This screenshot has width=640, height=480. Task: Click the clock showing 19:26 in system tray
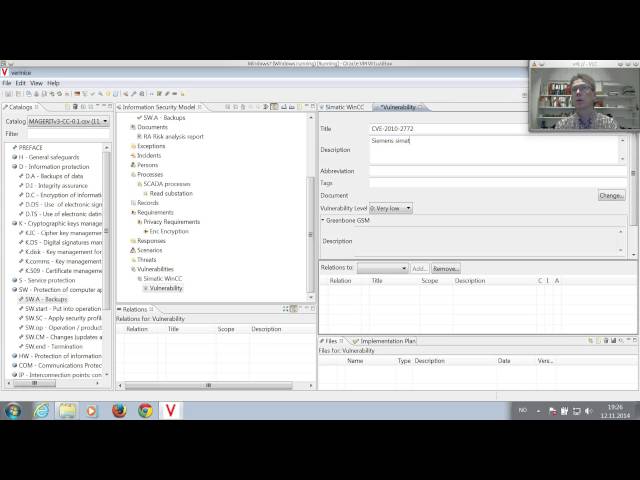(615, 407)
